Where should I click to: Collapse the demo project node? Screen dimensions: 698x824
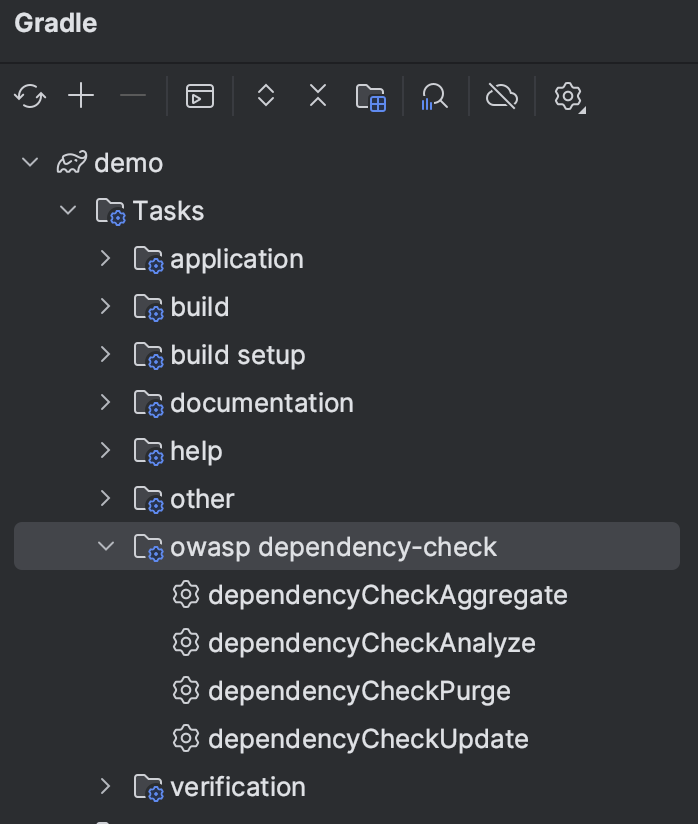(x=30, y=162)
